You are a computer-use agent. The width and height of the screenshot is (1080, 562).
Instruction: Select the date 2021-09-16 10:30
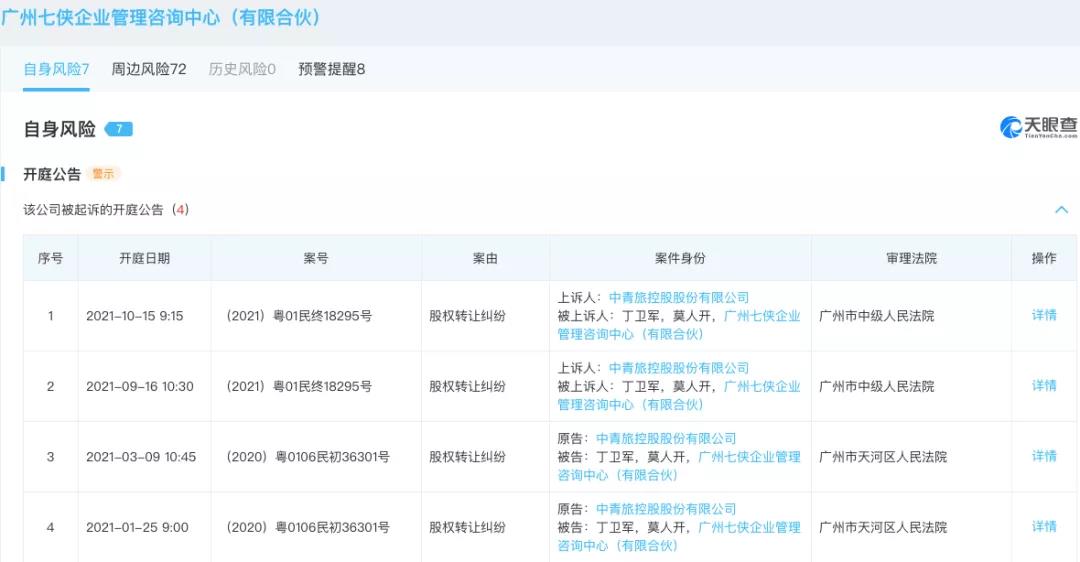tap(140, 386)
